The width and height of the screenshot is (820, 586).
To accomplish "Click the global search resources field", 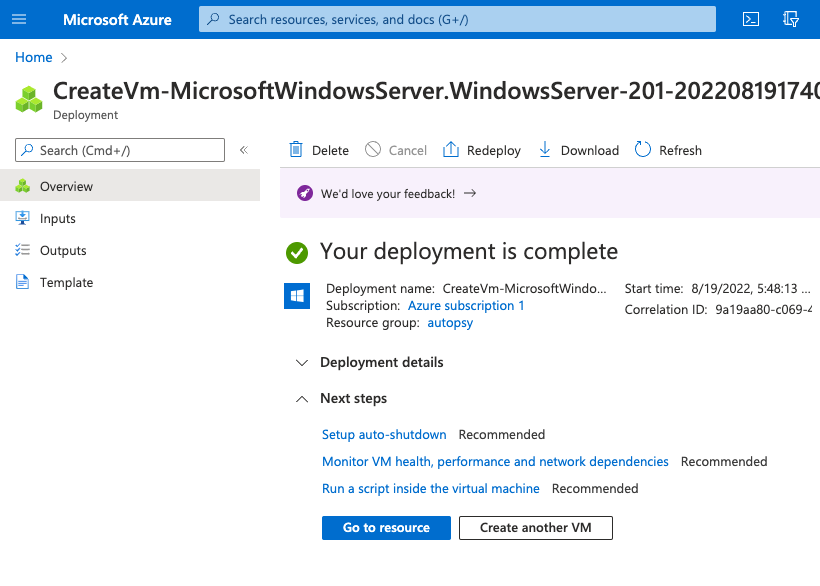I will [x=458, y=19].
